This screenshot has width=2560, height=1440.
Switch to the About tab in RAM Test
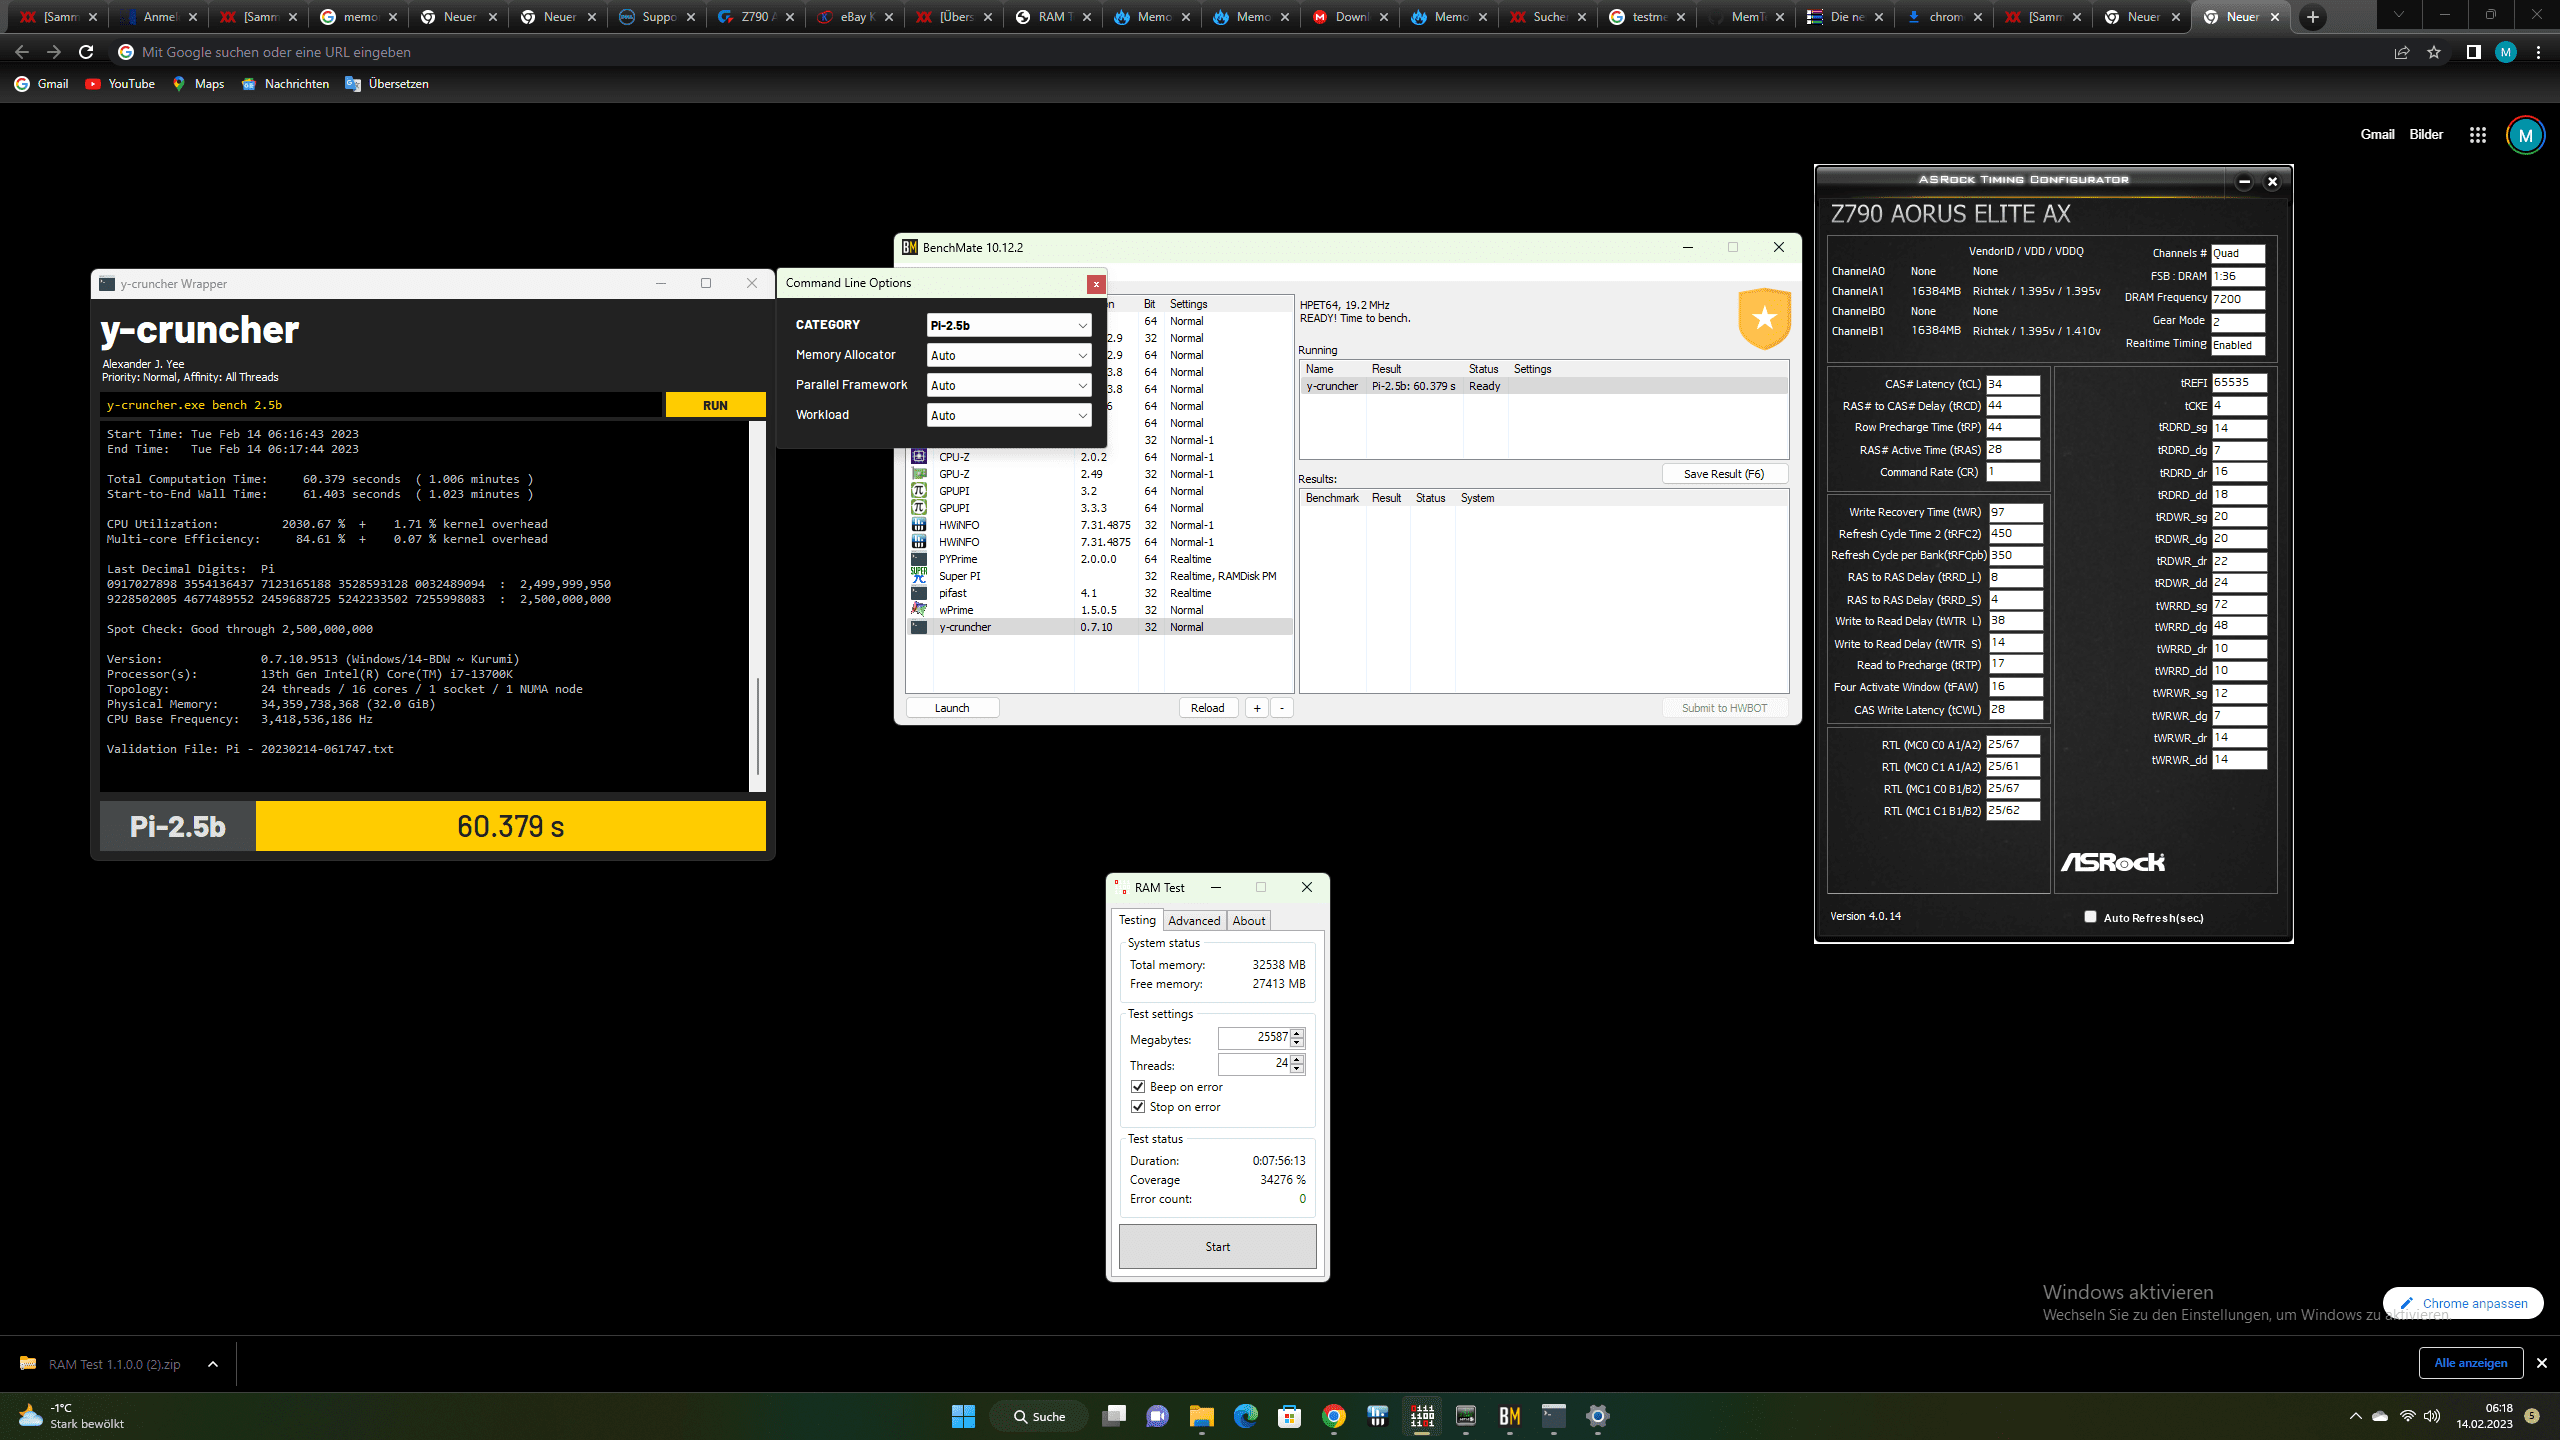1249,921
